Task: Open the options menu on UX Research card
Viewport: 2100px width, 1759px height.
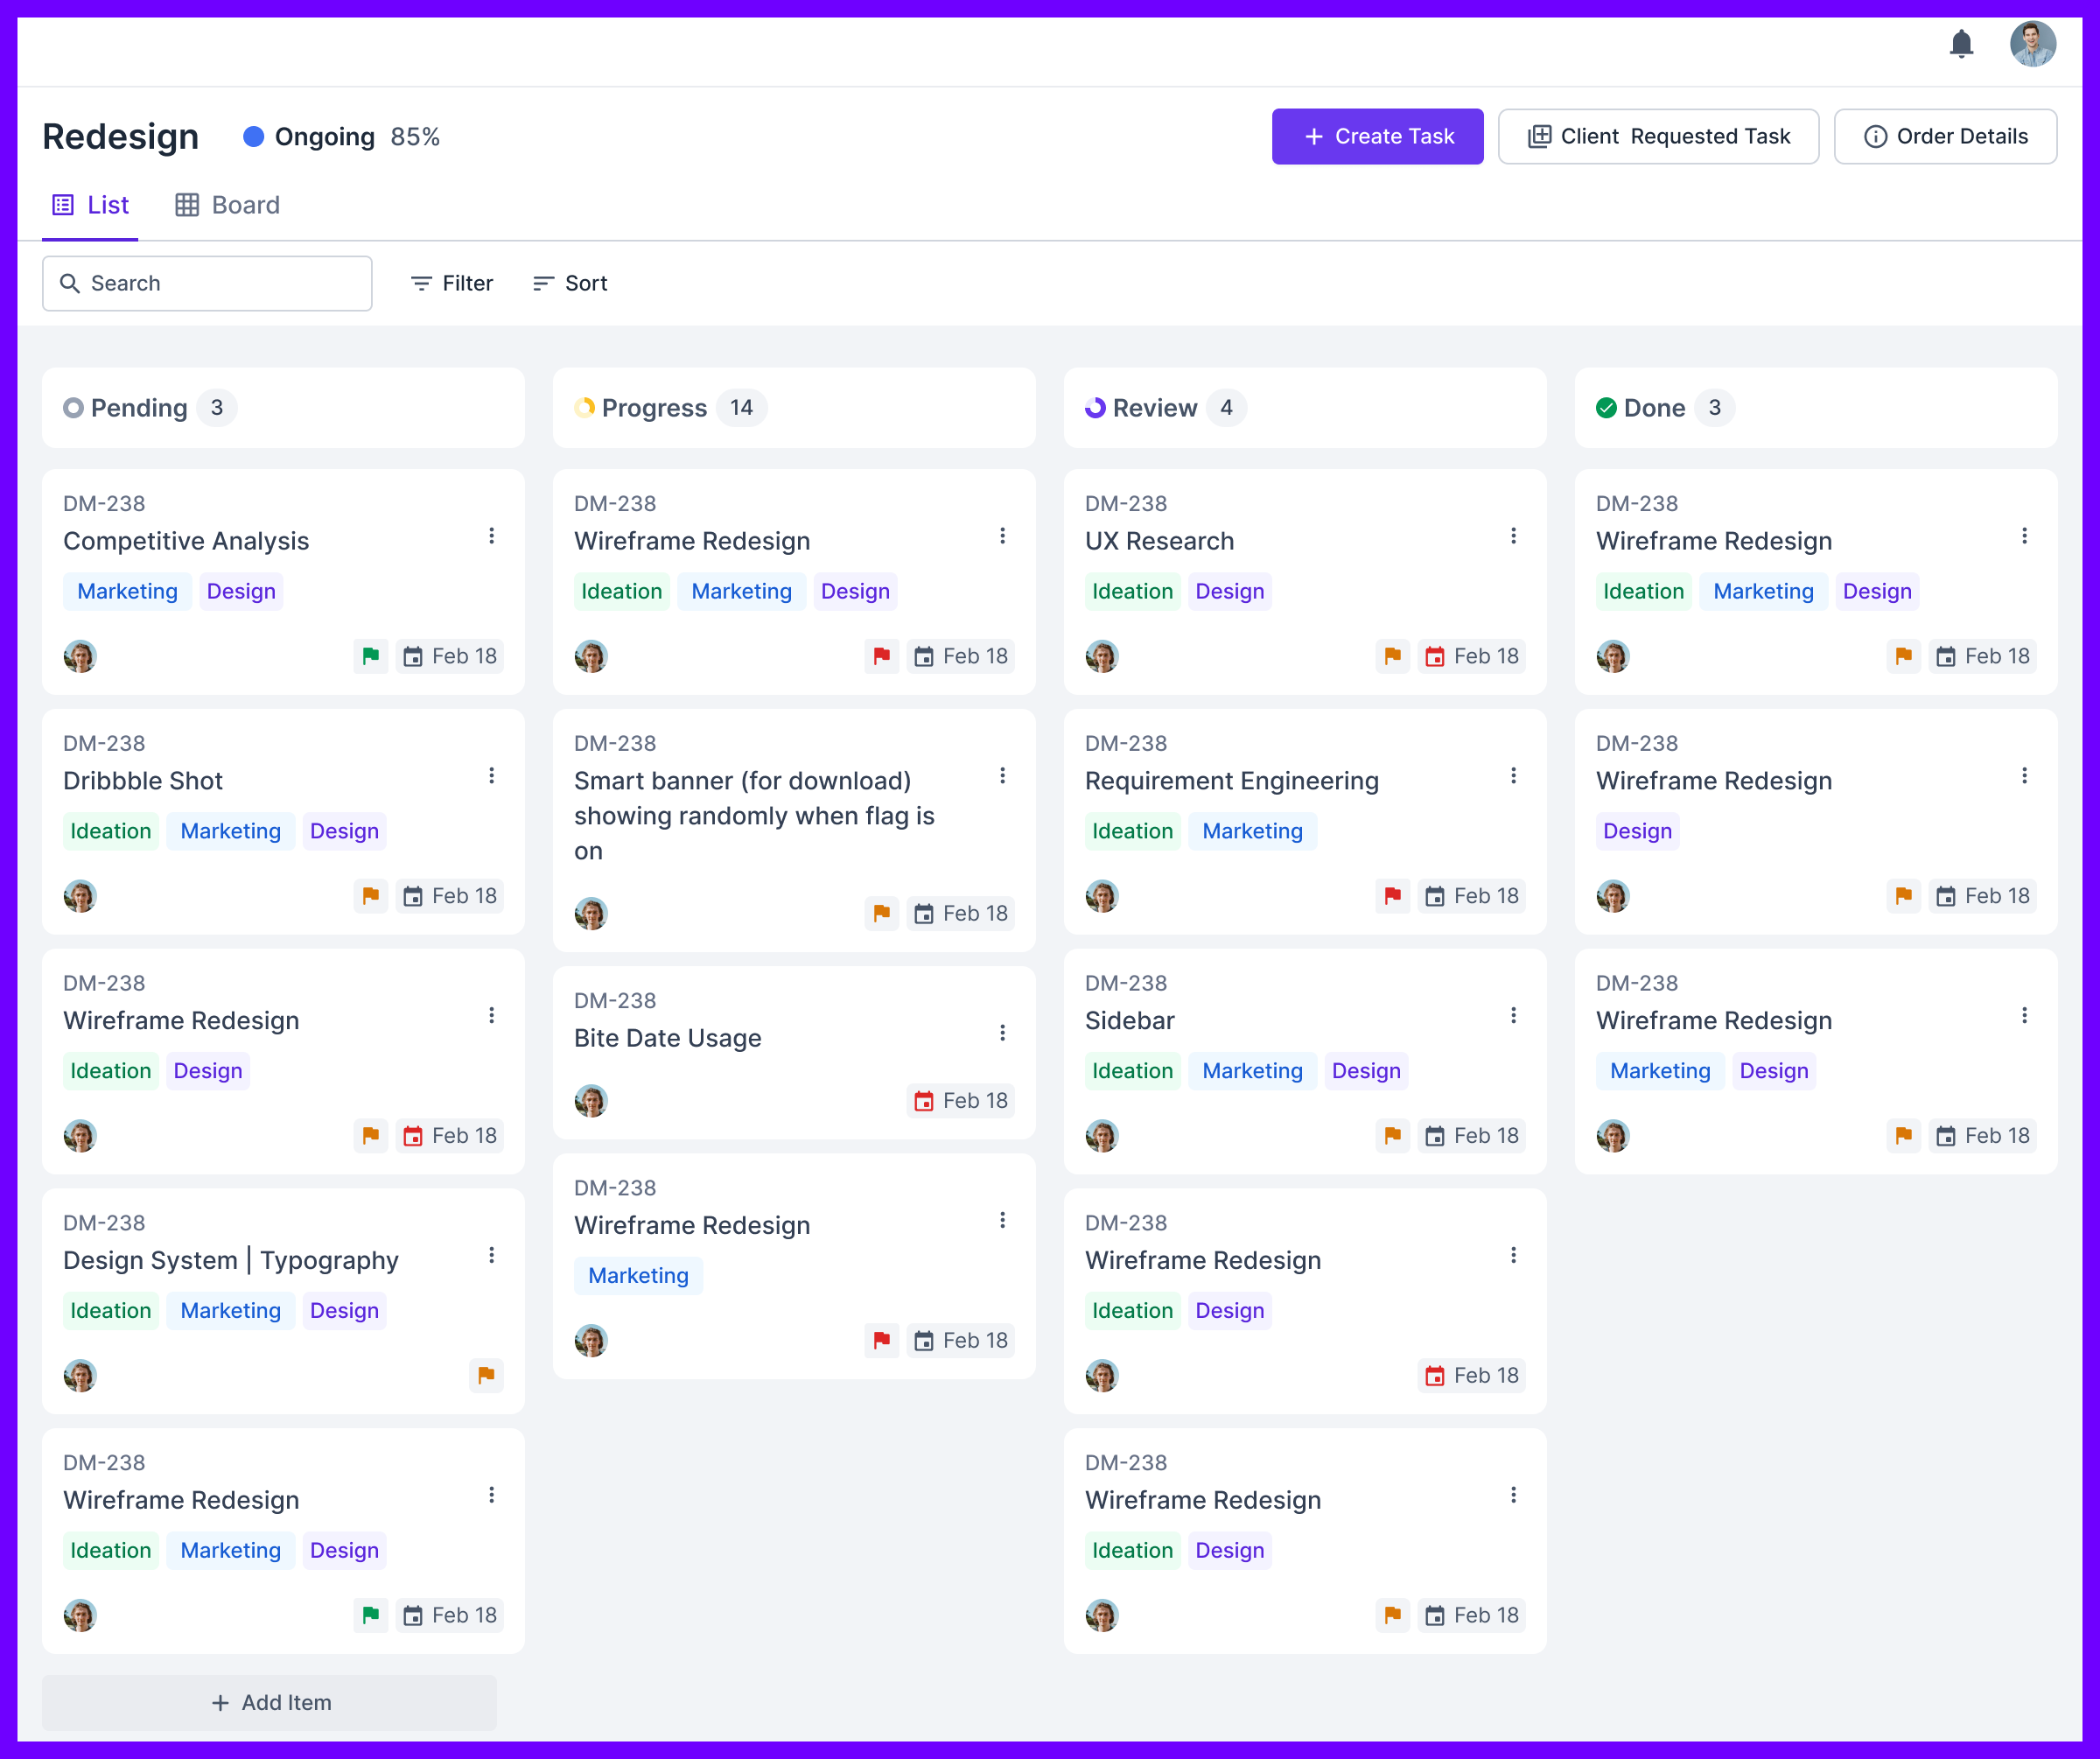Action: click(x=1514, y=536)
